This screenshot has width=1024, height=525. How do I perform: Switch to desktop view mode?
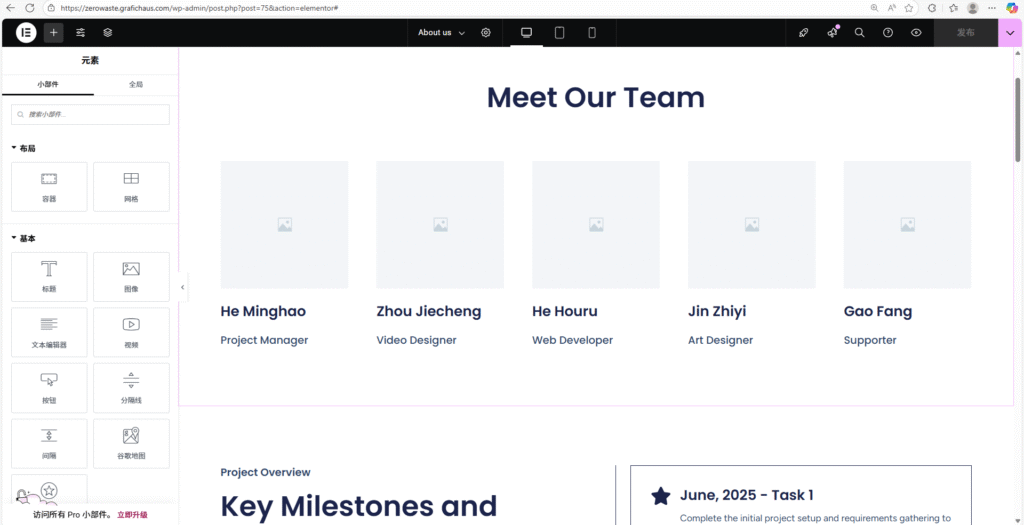pyautogui.click(x=527, y=32)
